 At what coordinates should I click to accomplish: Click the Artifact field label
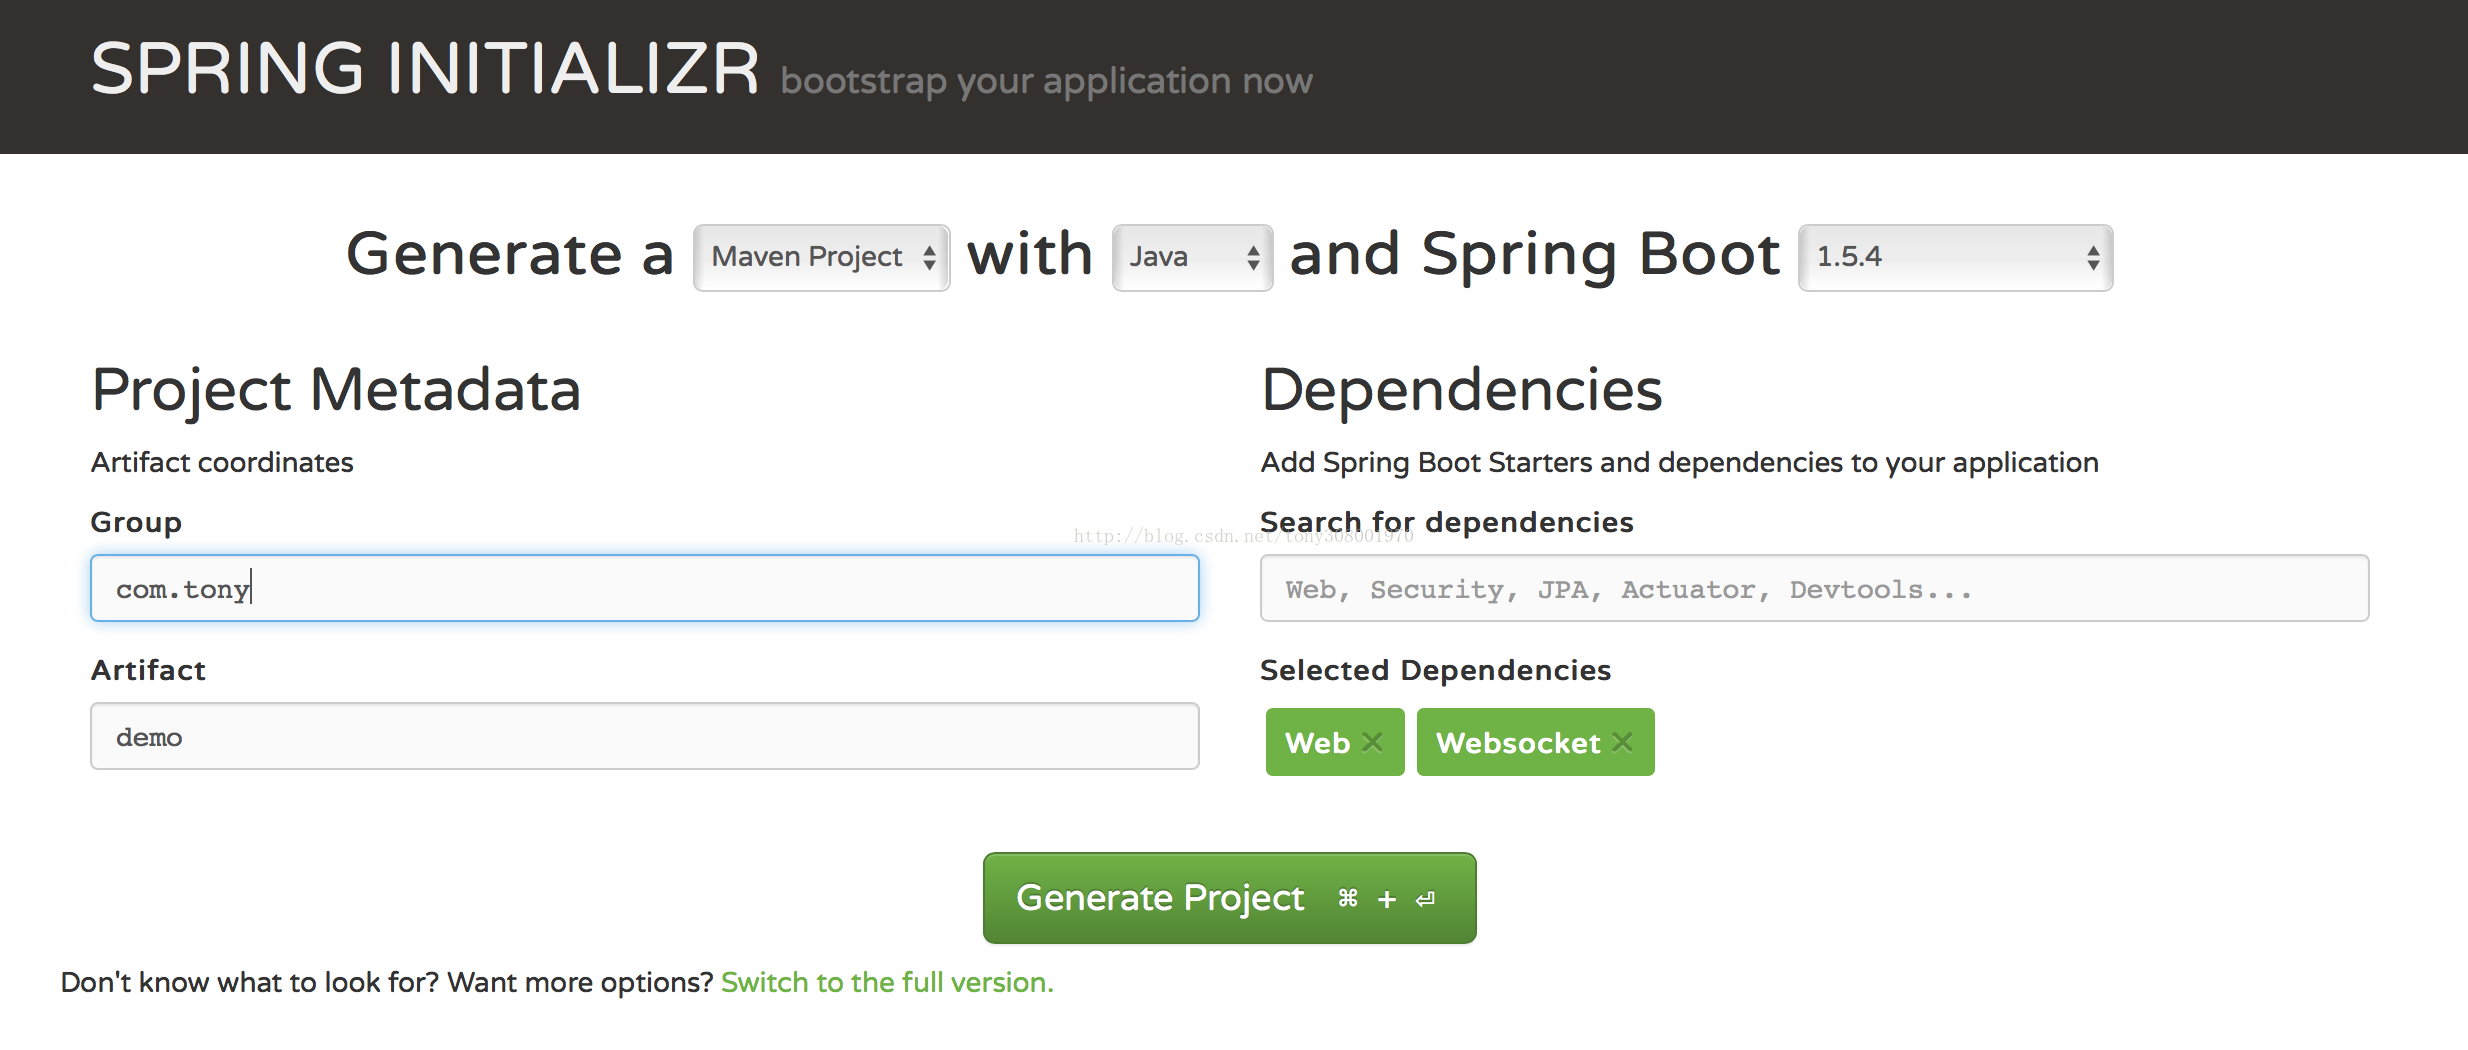click(x=148, y=670)
